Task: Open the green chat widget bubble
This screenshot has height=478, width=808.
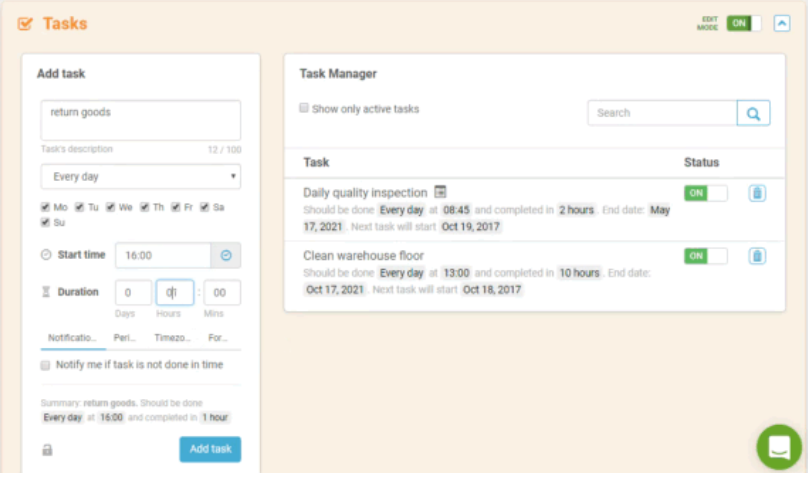Action: pos(779,447)
